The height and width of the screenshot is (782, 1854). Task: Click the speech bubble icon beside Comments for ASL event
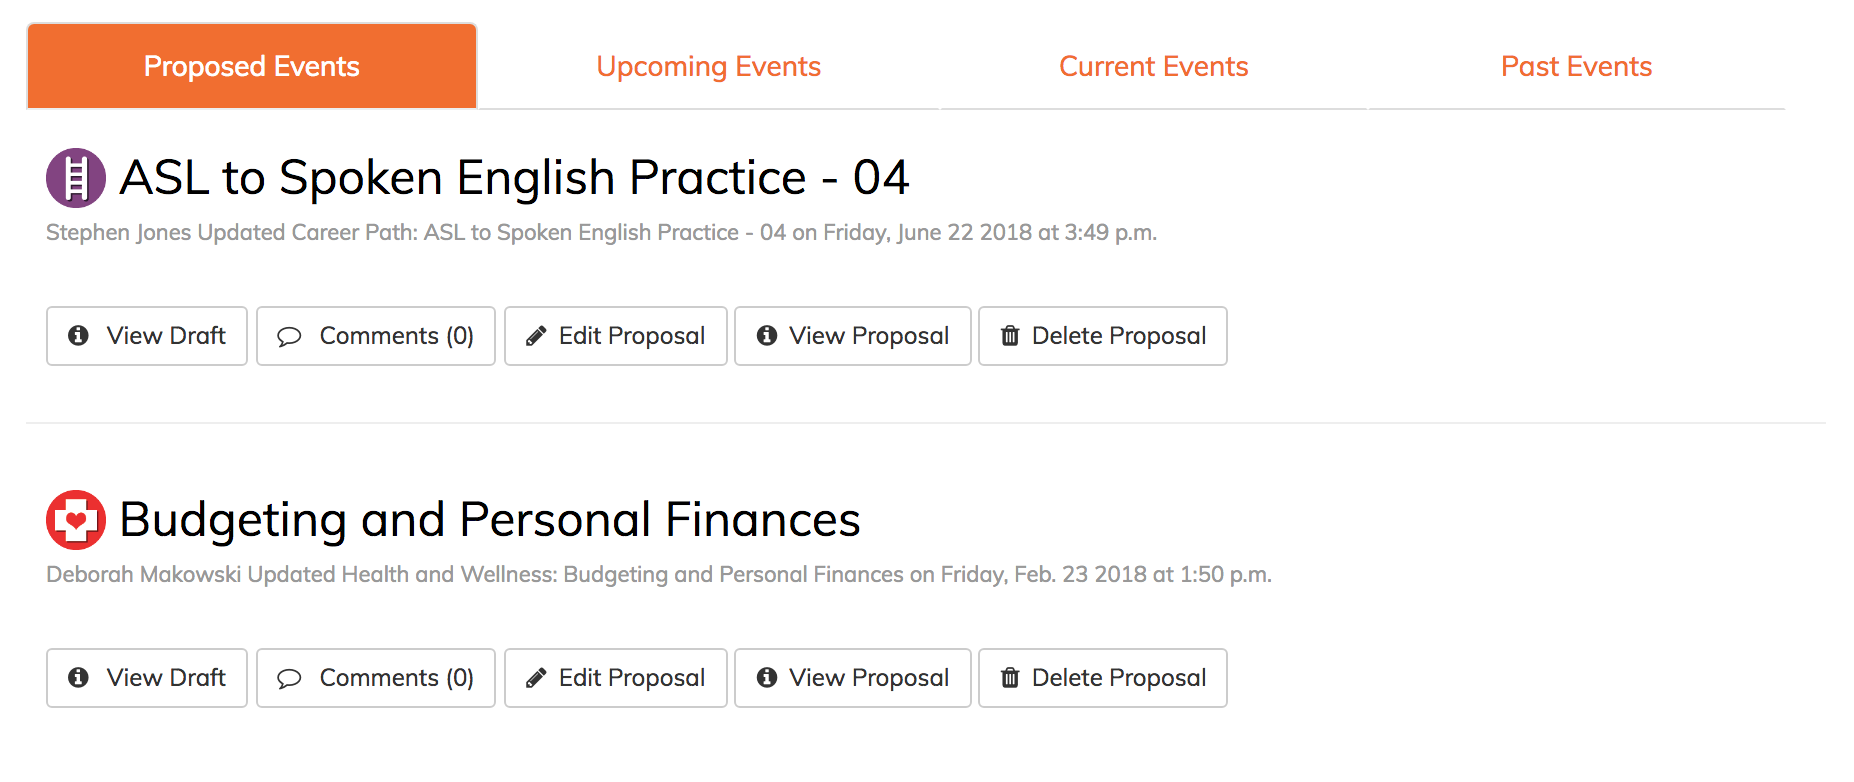(290, 336)
